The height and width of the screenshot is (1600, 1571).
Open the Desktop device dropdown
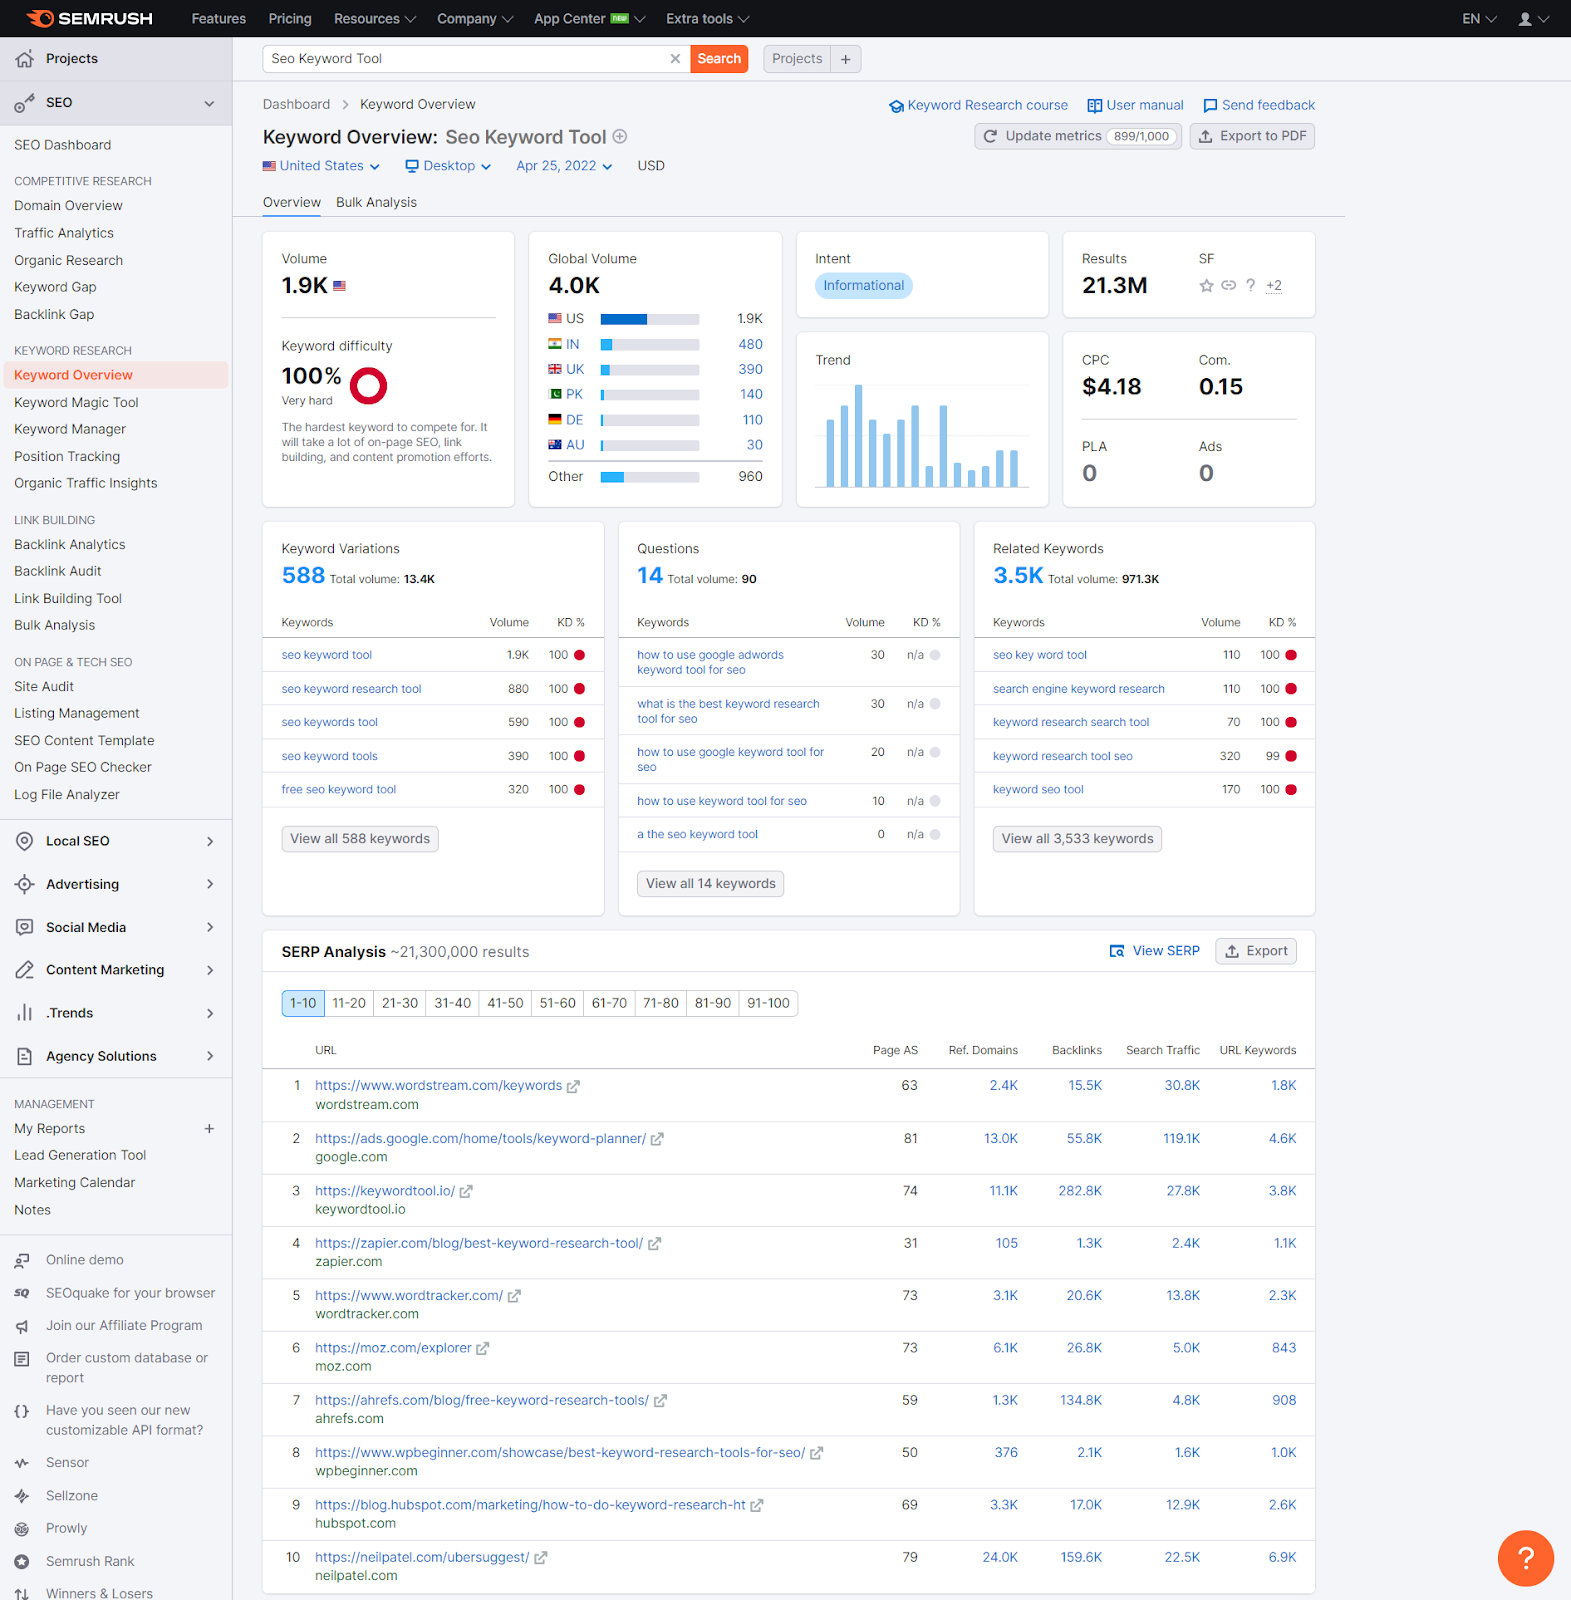click(x=448, y=166)
